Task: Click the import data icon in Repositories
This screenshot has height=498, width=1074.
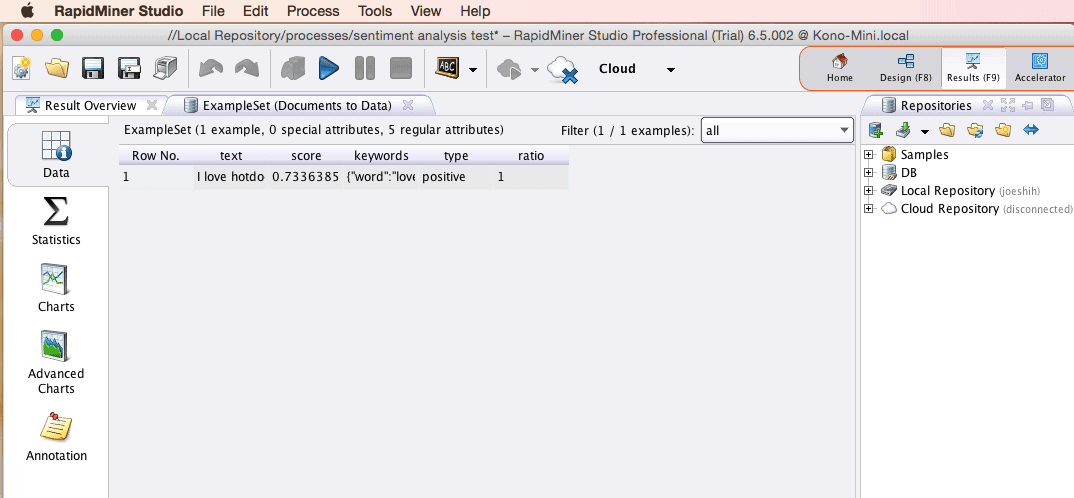Action: click(x=903, y=130)
